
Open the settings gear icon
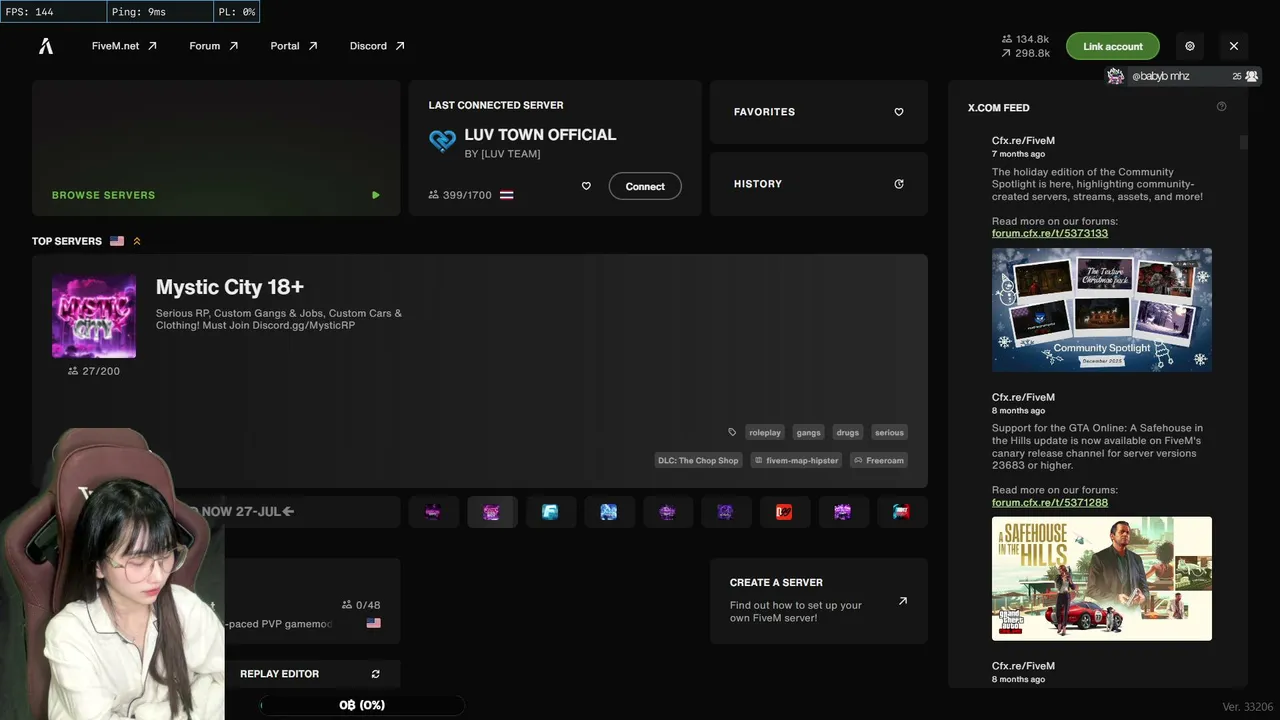tap(1190, 46)
